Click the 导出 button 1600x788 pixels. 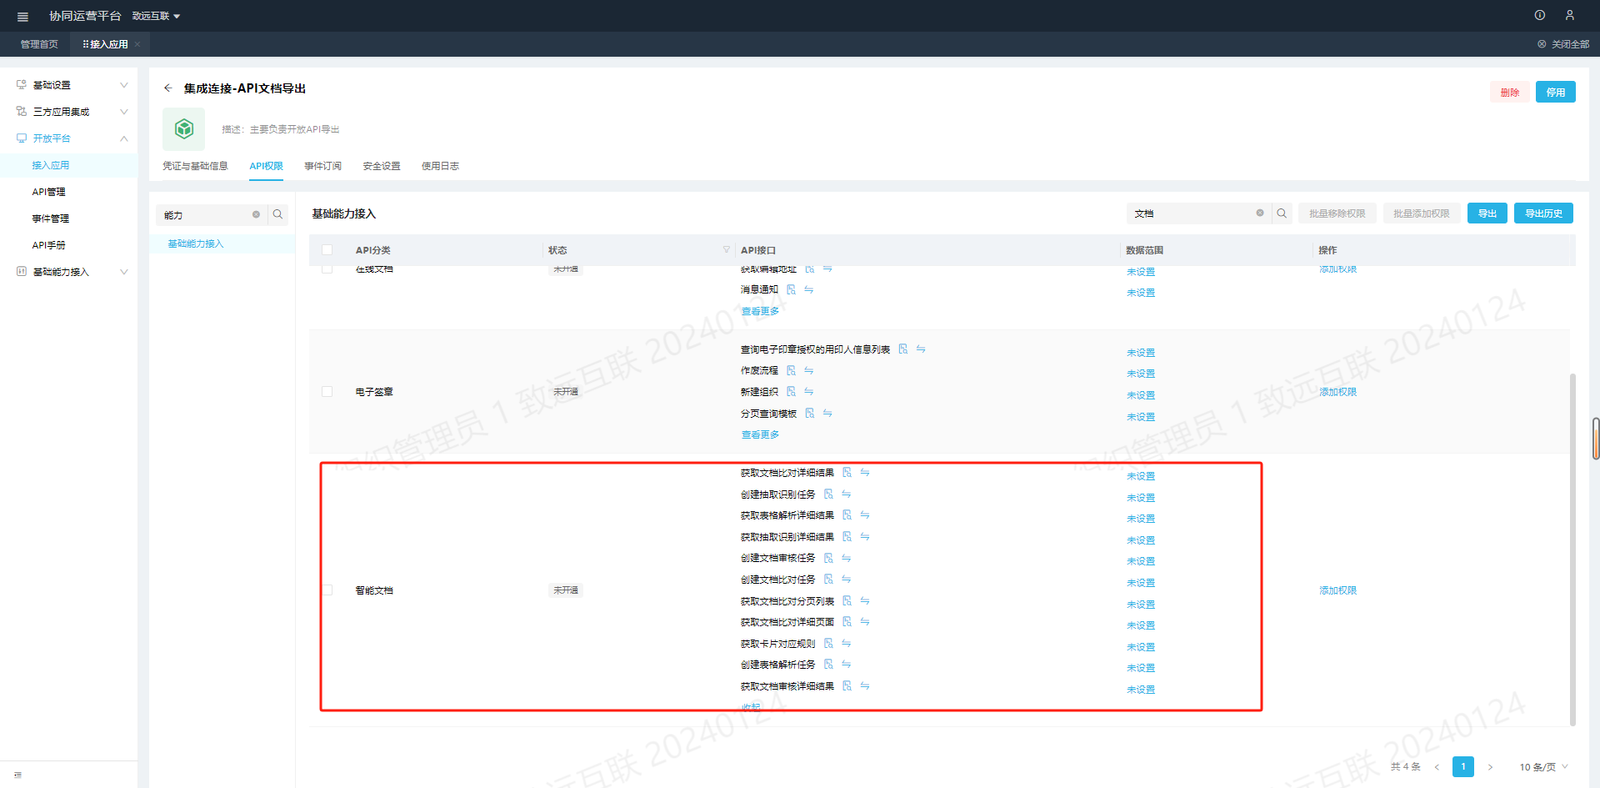1487,213
